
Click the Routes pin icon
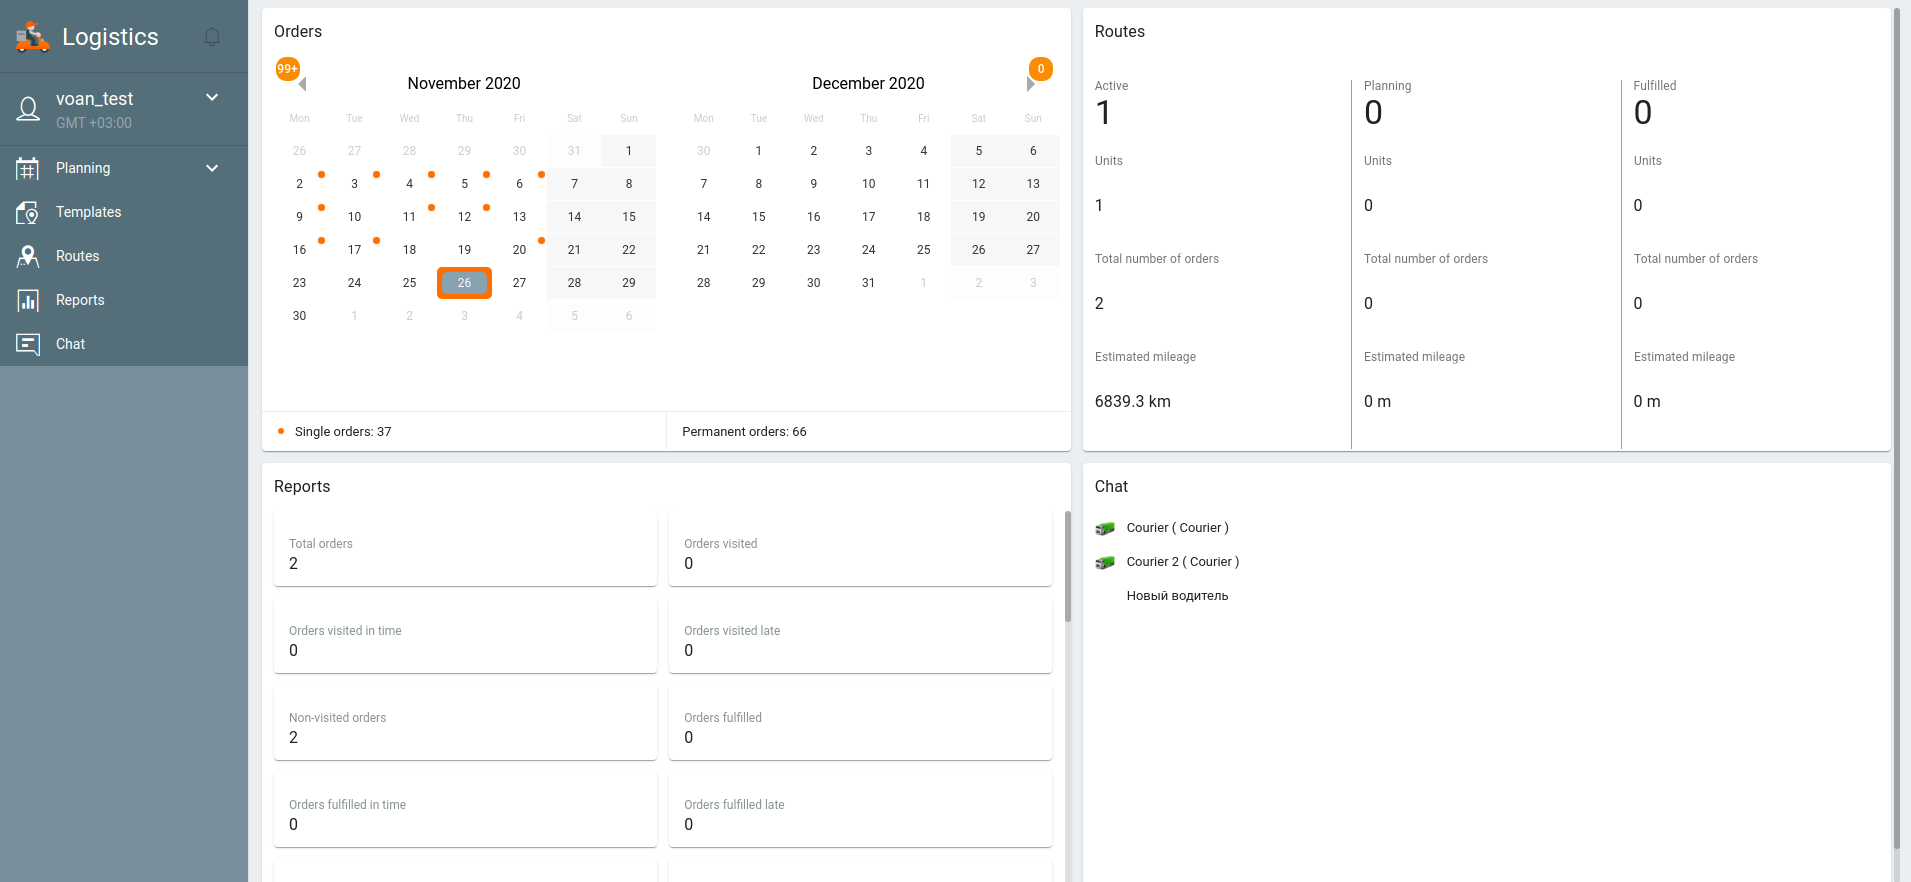[28, 256]
